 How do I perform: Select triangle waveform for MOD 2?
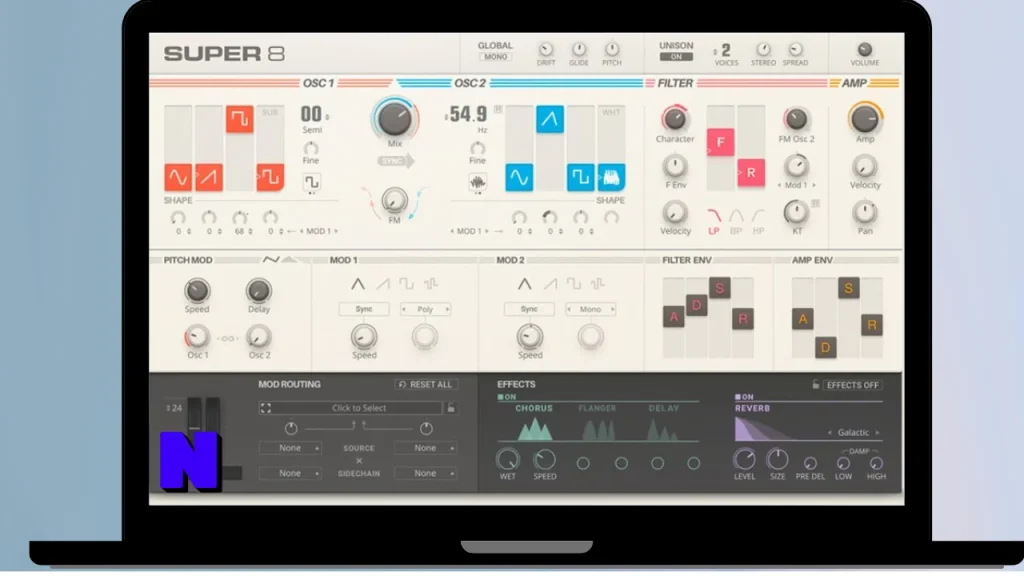coord(524,284)
